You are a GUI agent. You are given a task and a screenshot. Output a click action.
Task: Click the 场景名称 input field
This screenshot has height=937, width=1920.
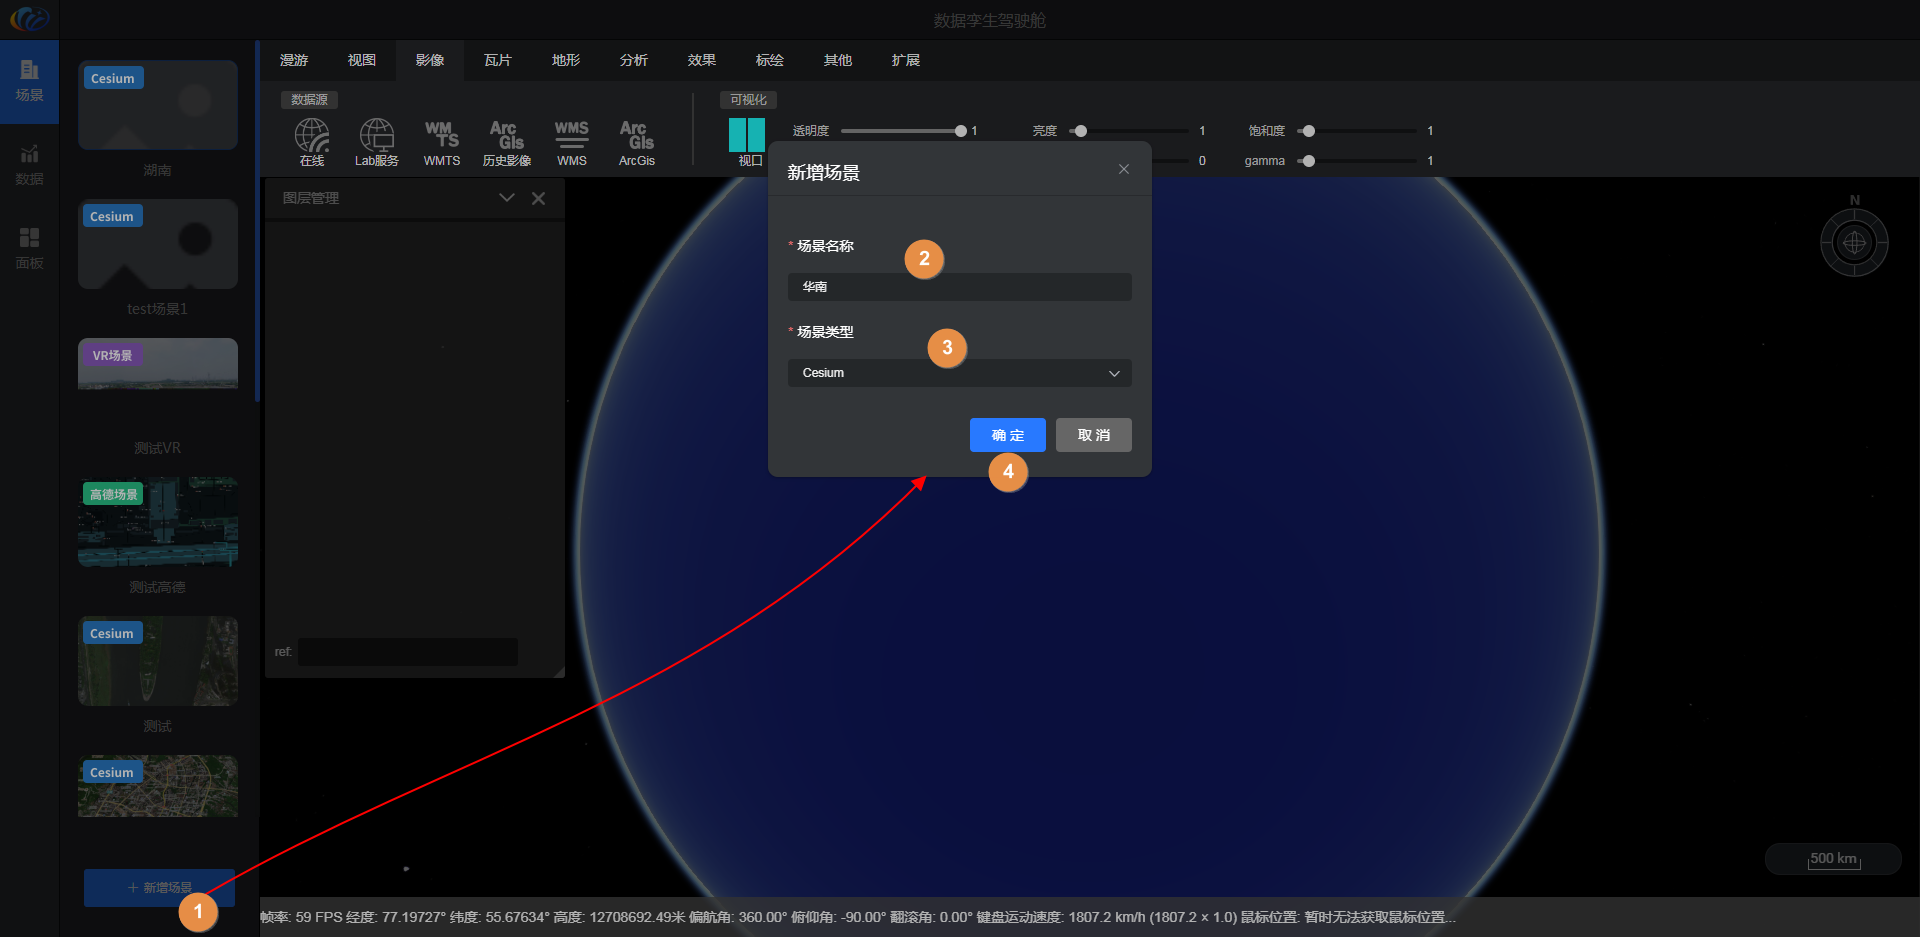pyautogui.click(x=959, y=287)
